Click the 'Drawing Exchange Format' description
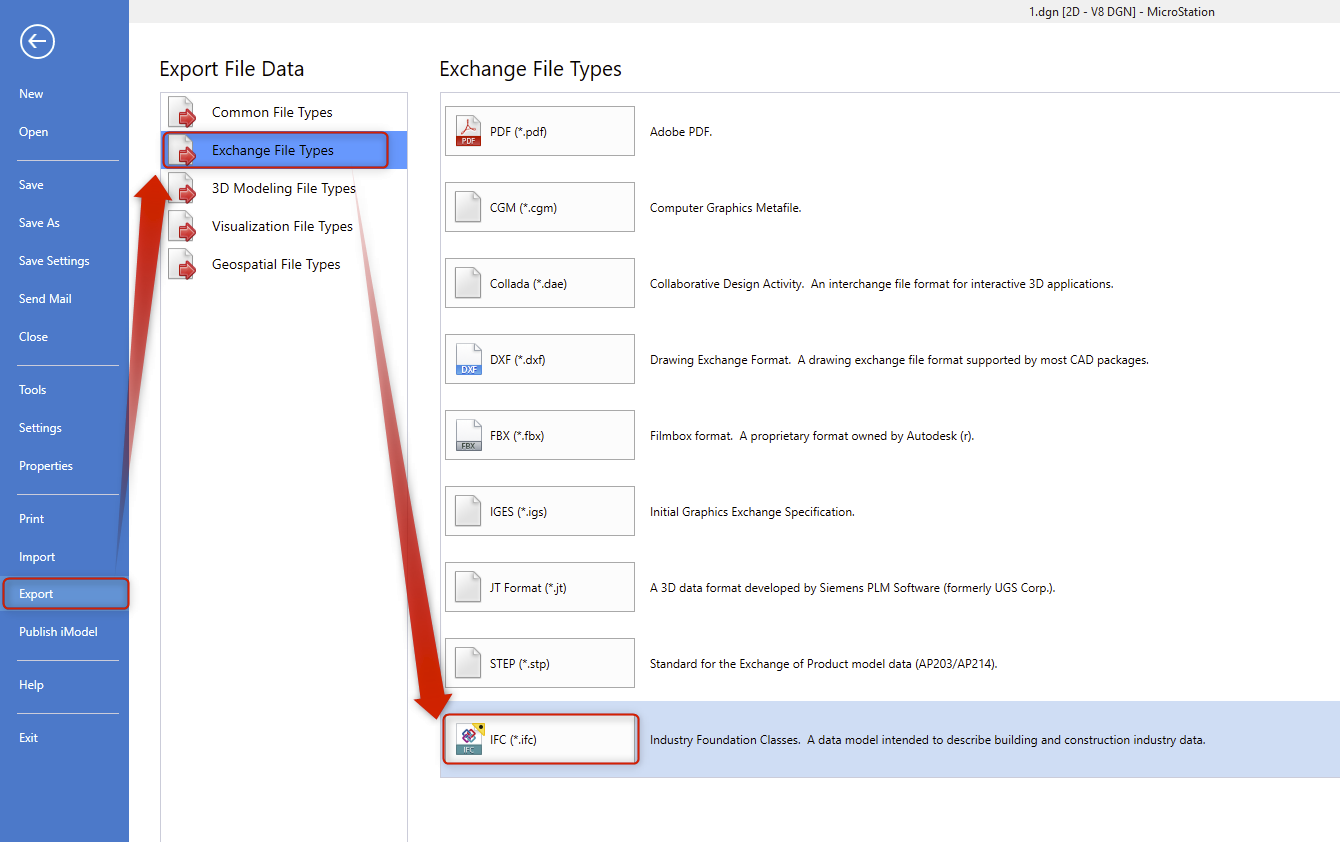1340x842 pixels. click(x=899, y=360)
